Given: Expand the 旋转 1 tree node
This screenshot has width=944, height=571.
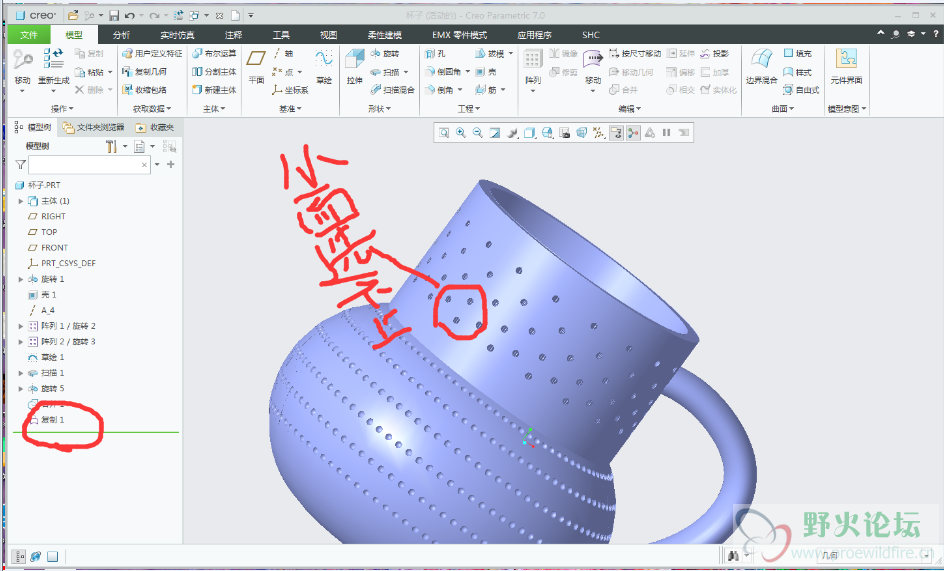Looking at the screenshot, I should 20,279.
